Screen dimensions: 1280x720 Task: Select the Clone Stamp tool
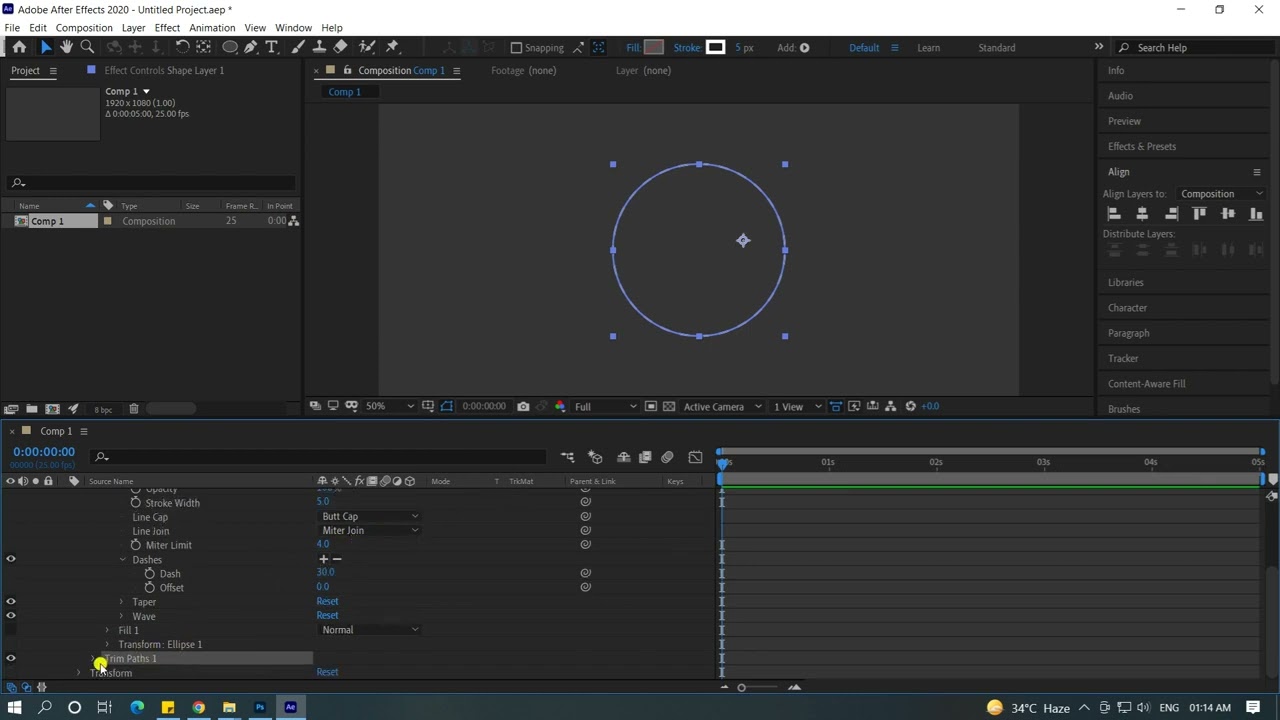click(x=319, y=47)
